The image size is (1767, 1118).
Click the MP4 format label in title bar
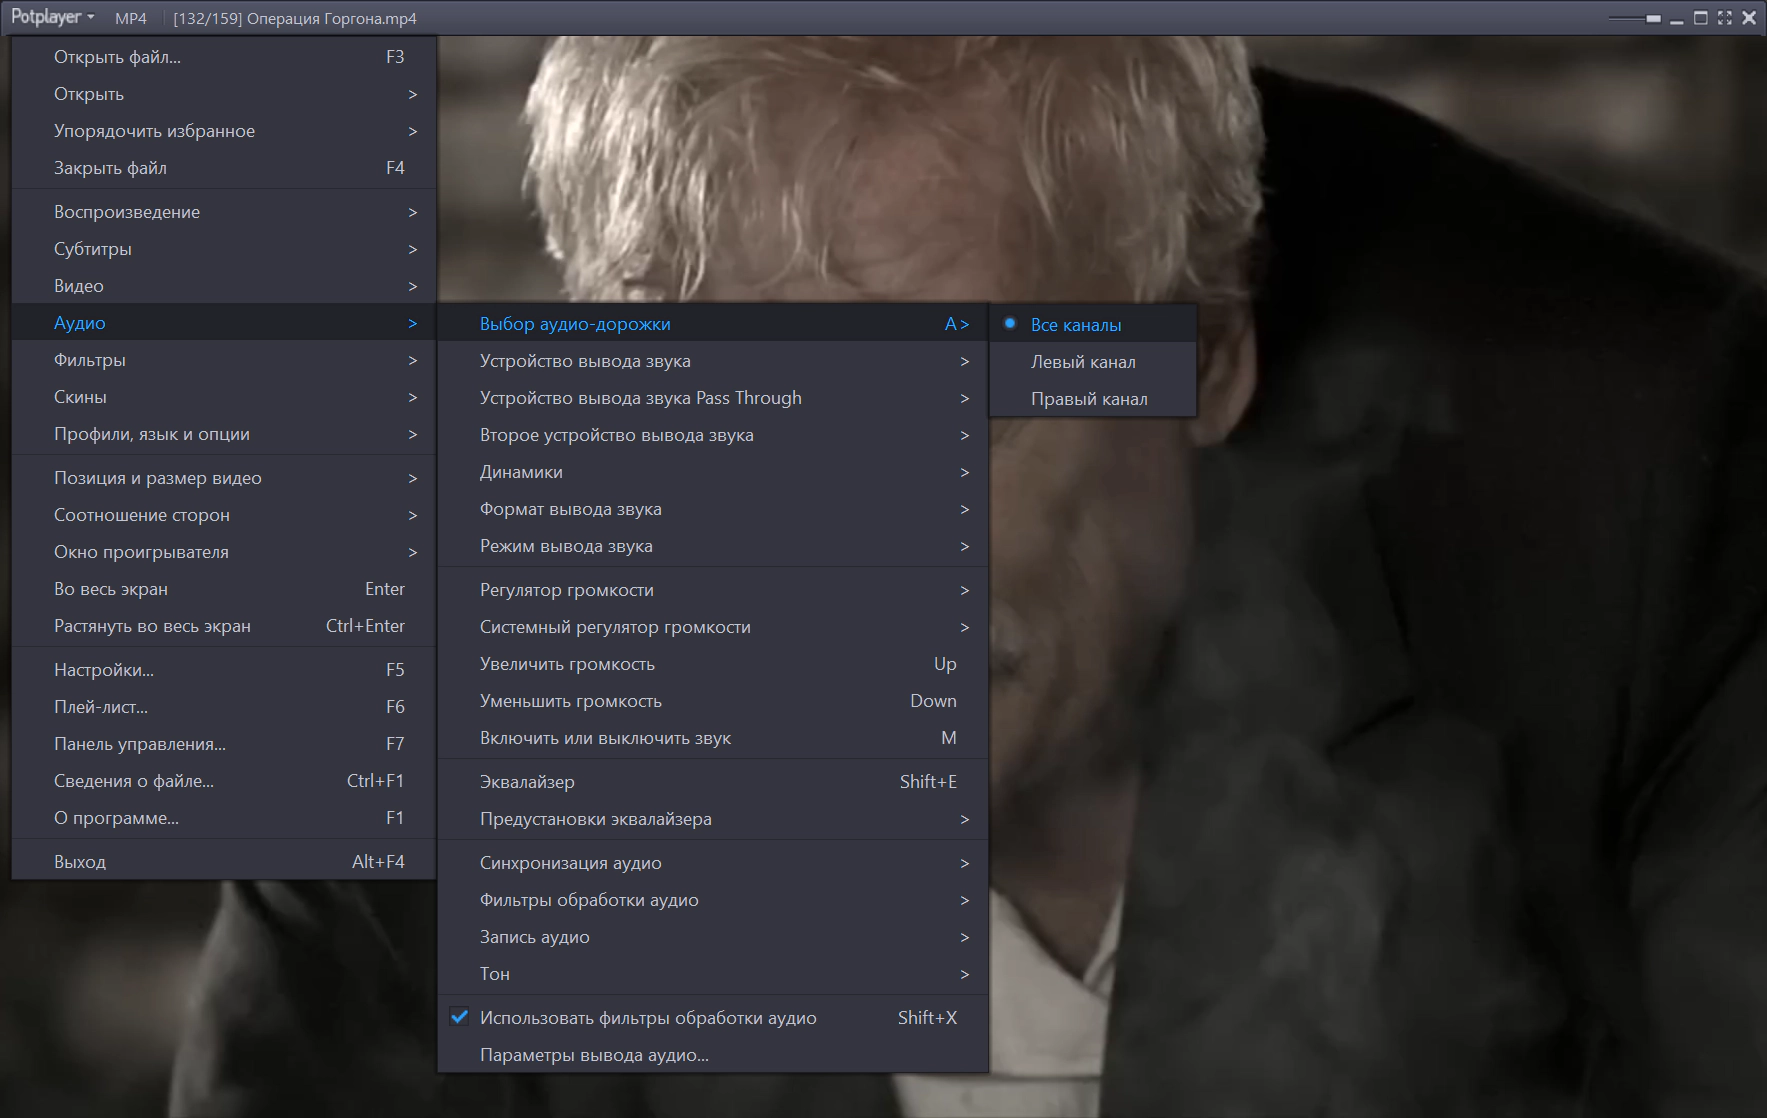131,18
